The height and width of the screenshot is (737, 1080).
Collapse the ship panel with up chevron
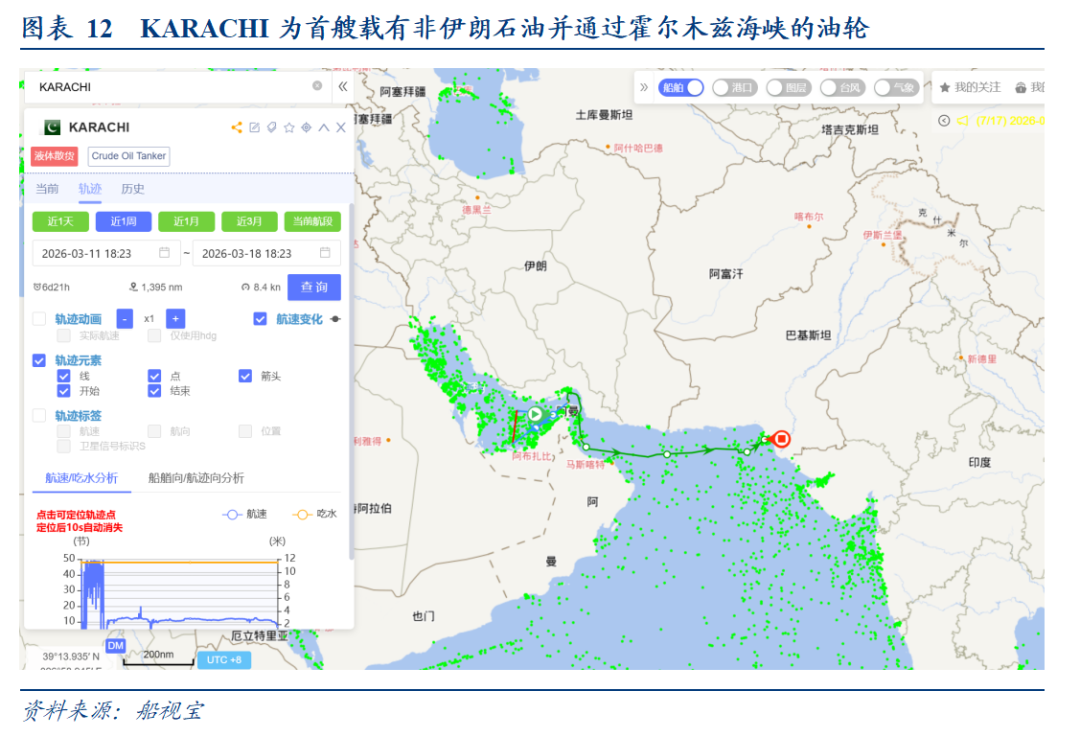coord(324,128)
